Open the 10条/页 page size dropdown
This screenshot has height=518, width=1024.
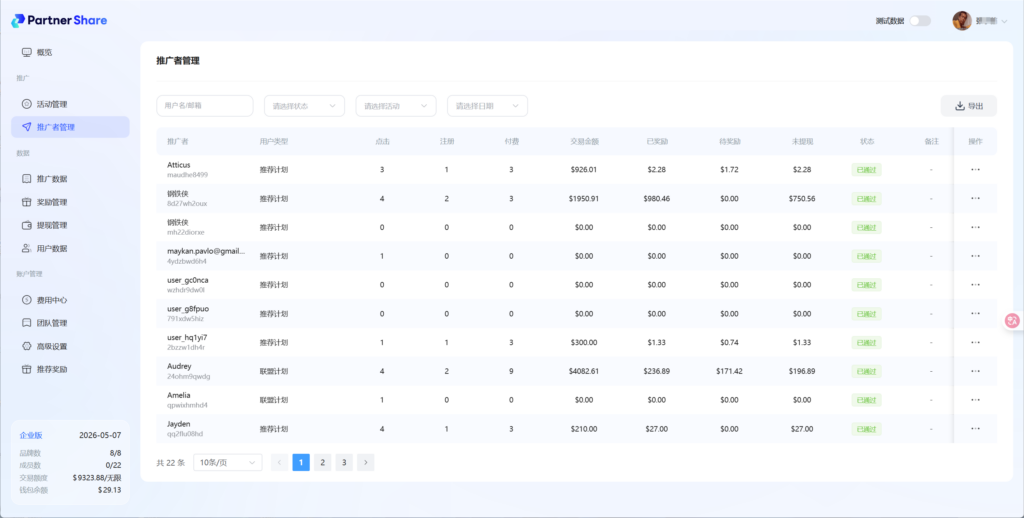pos(227,462)
